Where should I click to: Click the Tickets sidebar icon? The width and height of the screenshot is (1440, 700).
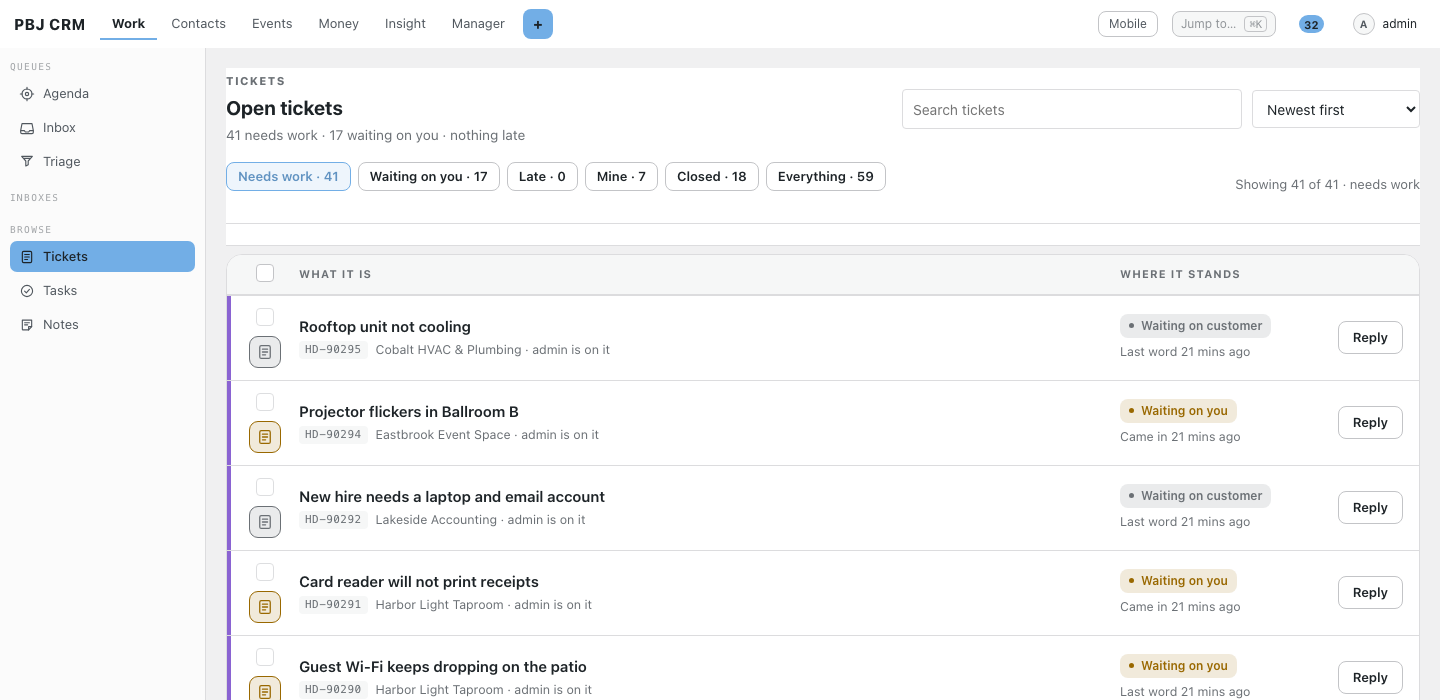click(27, 257)
